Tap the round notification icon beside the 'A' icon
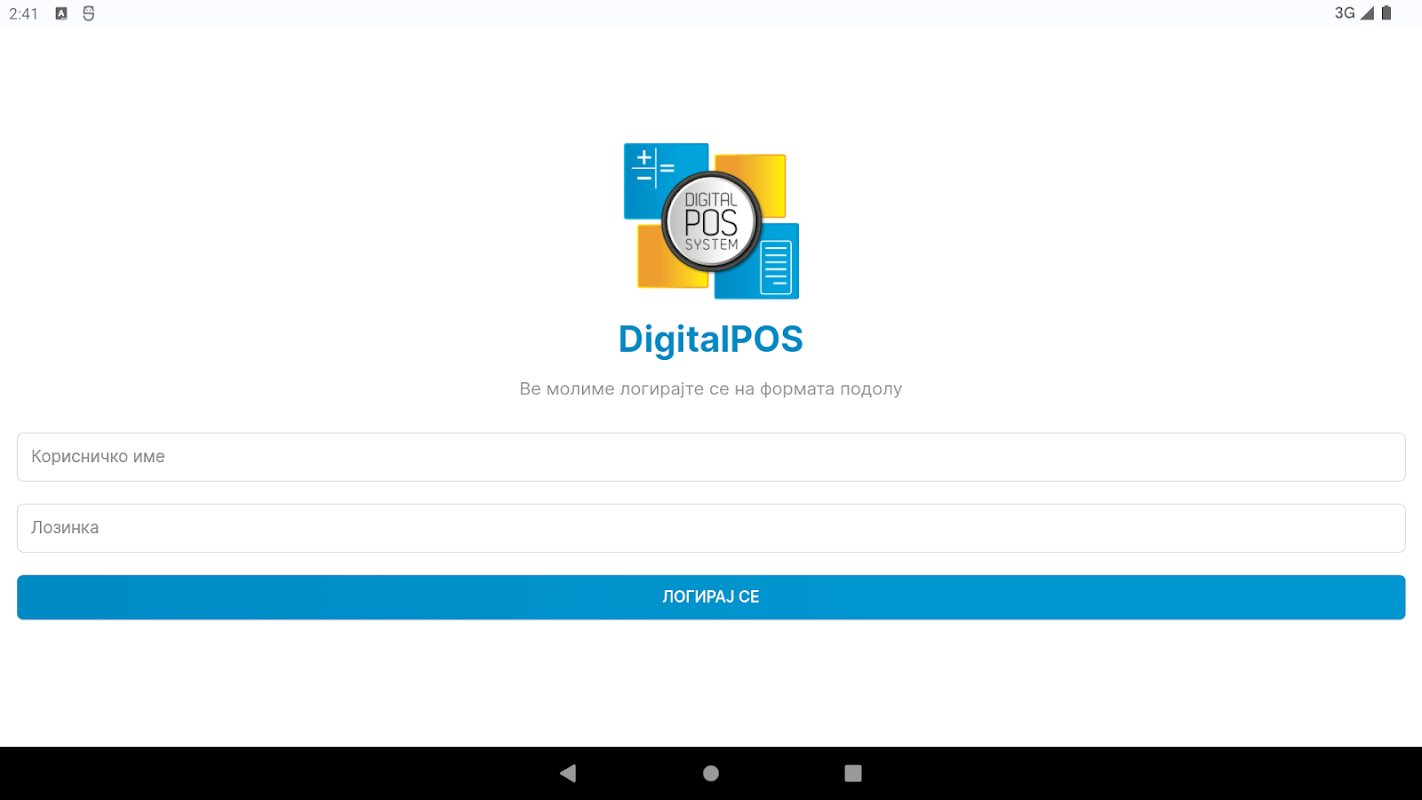Viewport: 1422px width, 800px height. [x=89, y=14]
